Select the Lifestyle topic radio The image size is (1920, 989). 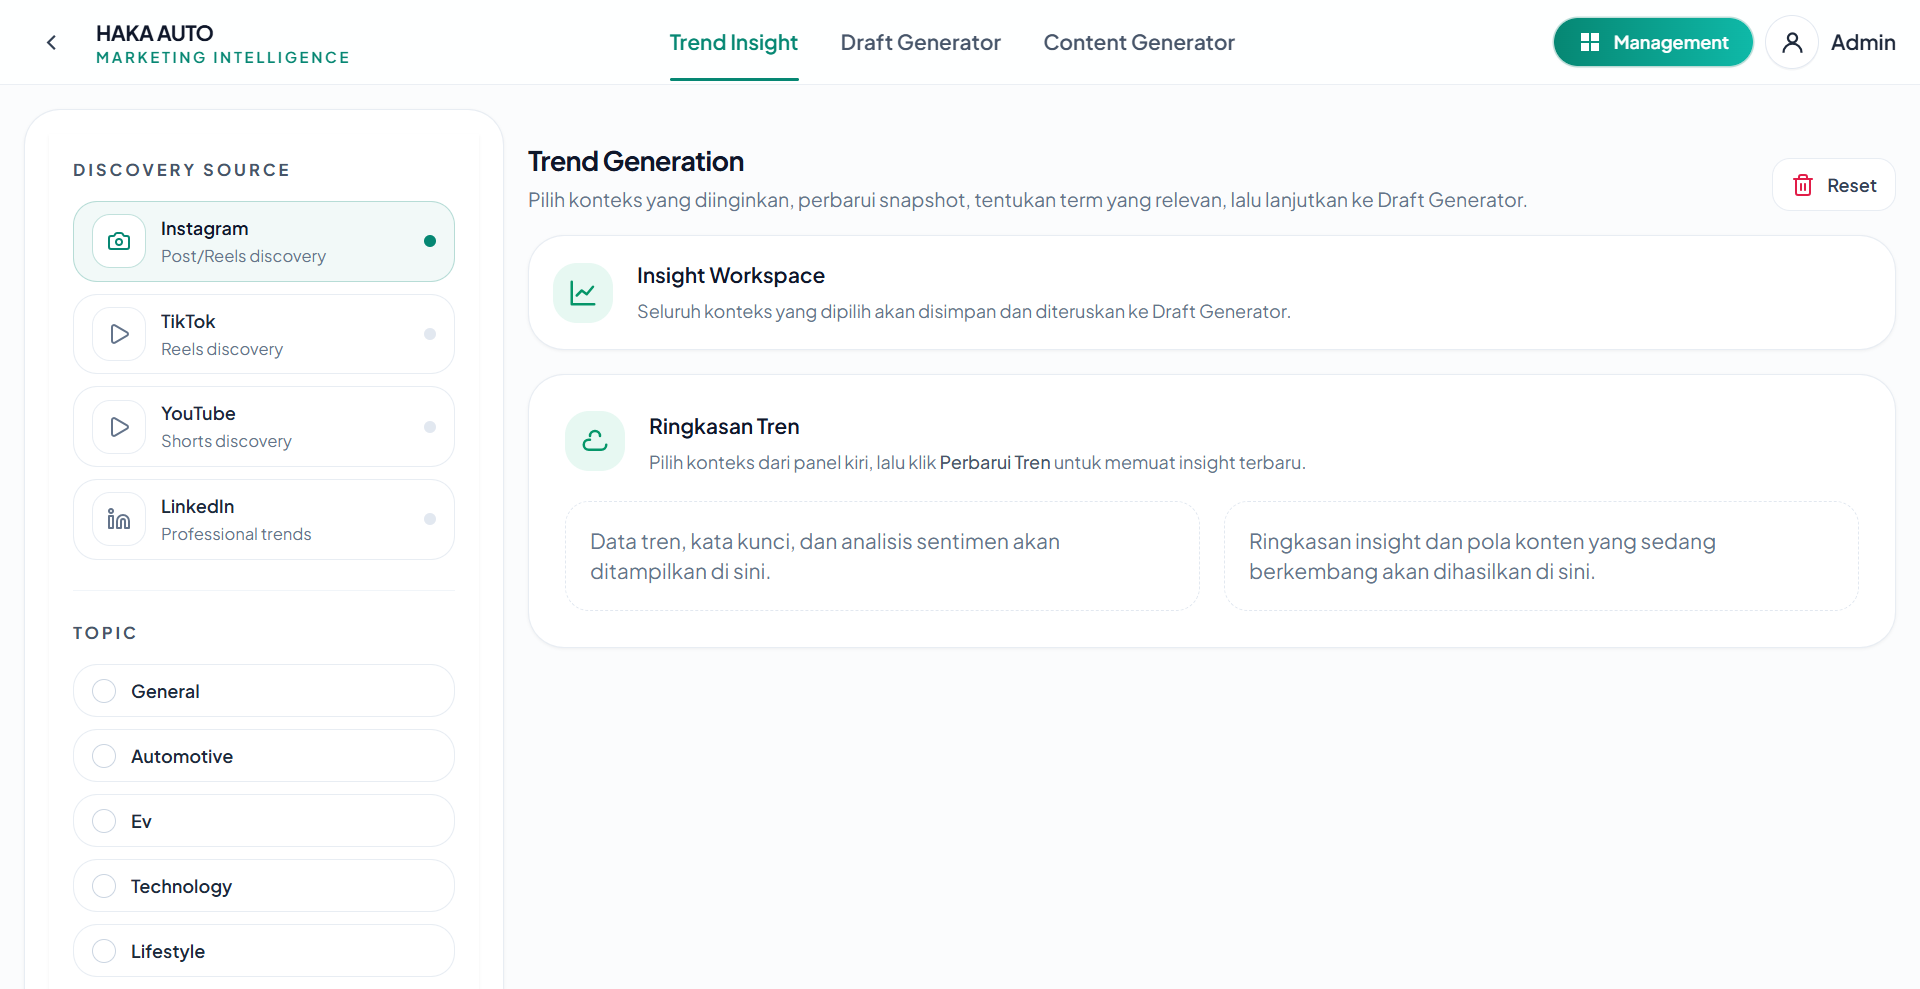tap(104, 951)
